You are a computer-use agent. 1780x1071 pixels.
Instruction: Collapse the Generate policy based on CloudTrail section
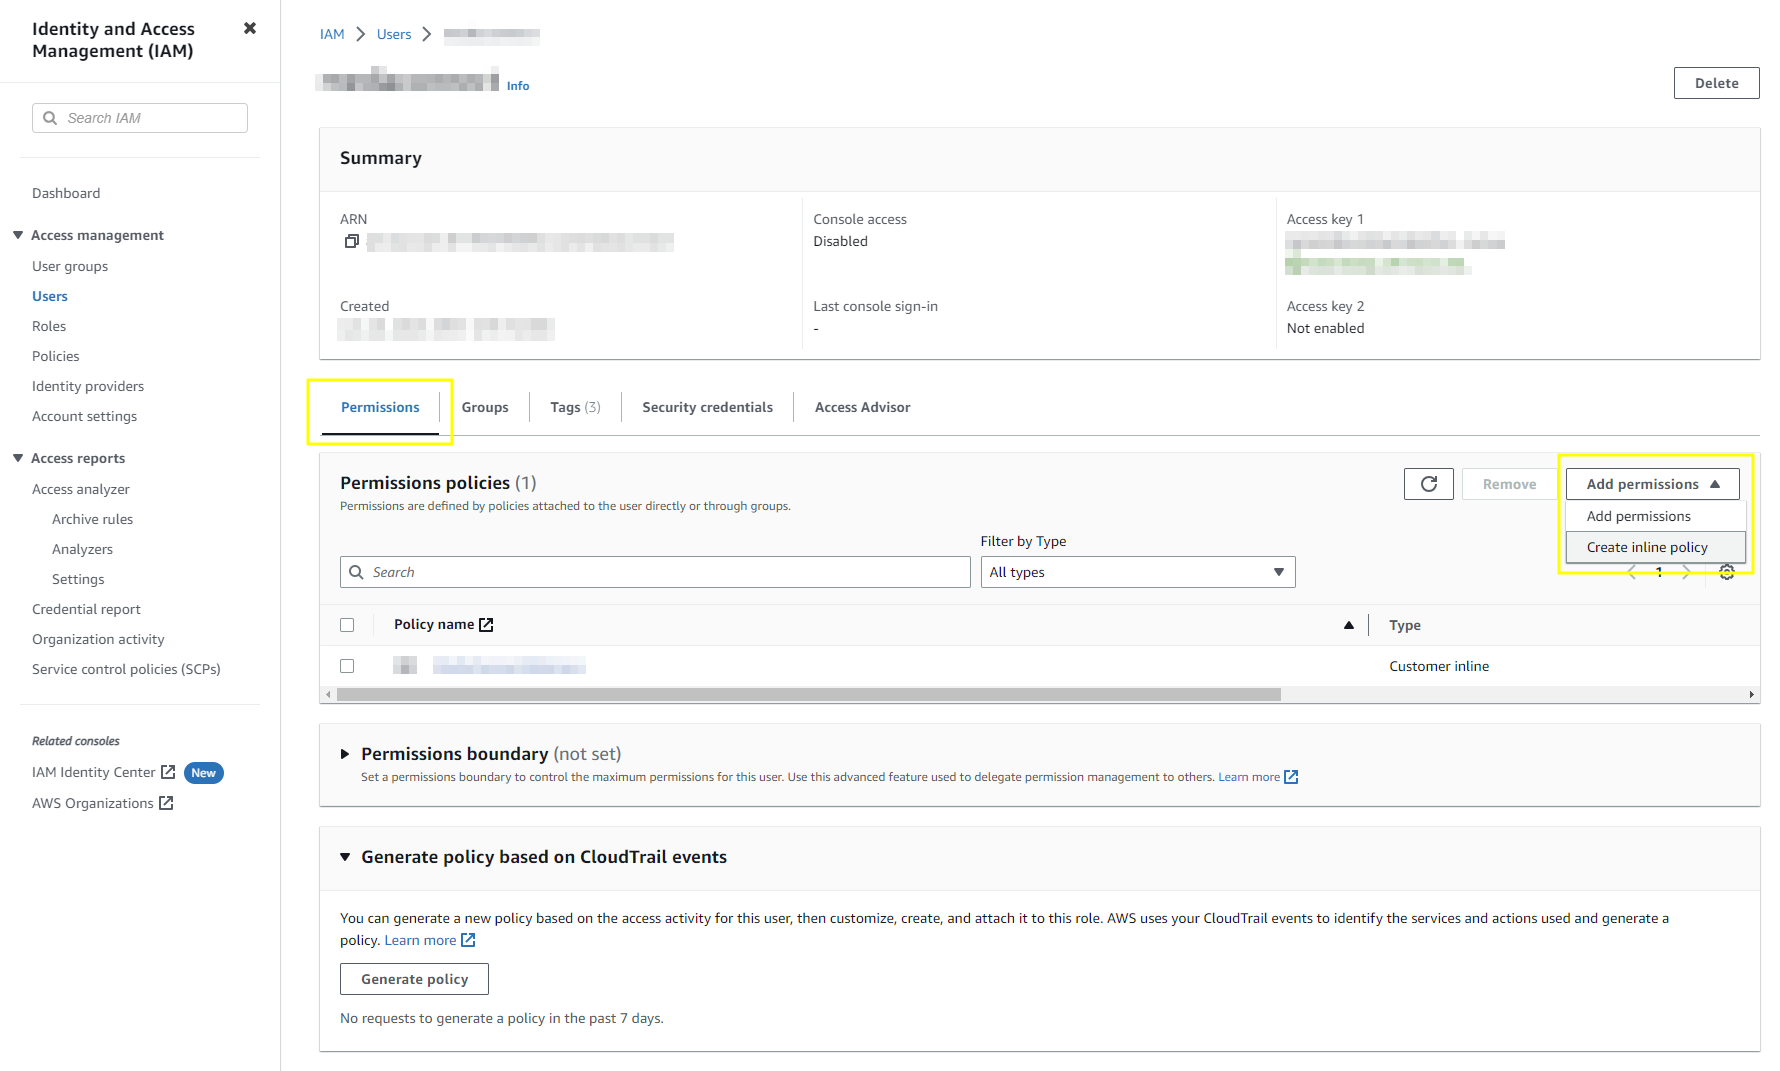(x=345, y=857)
